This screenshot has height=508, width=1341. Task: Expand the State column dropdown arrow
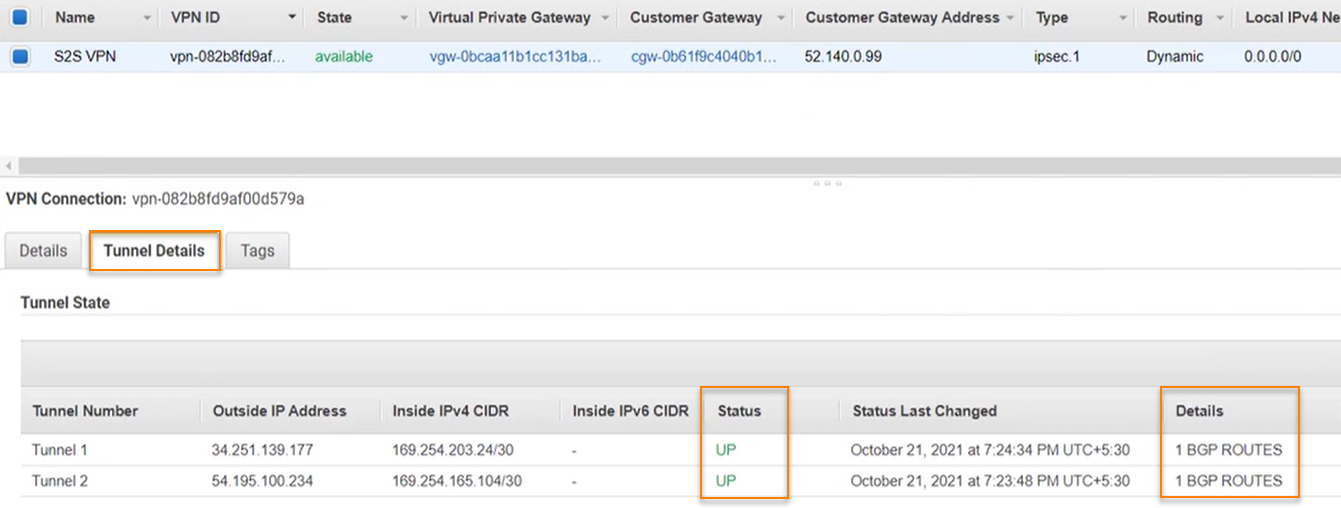tap(404, 18)
